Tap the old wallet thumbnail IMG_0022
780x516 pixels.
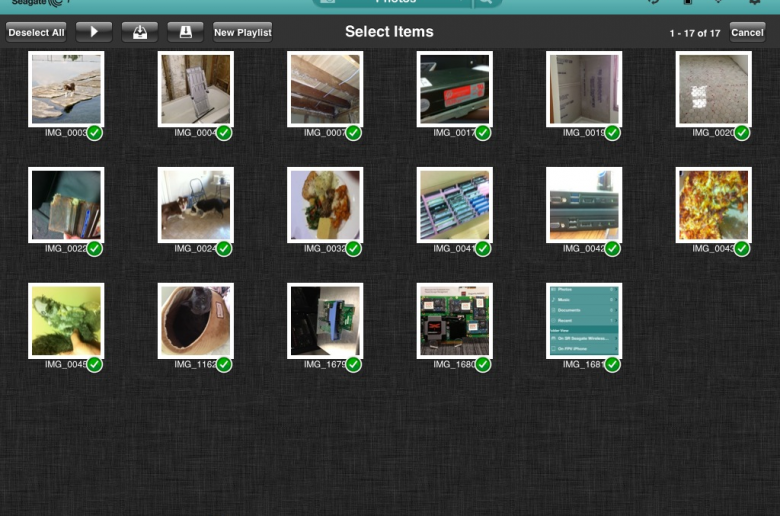point(66,205)
